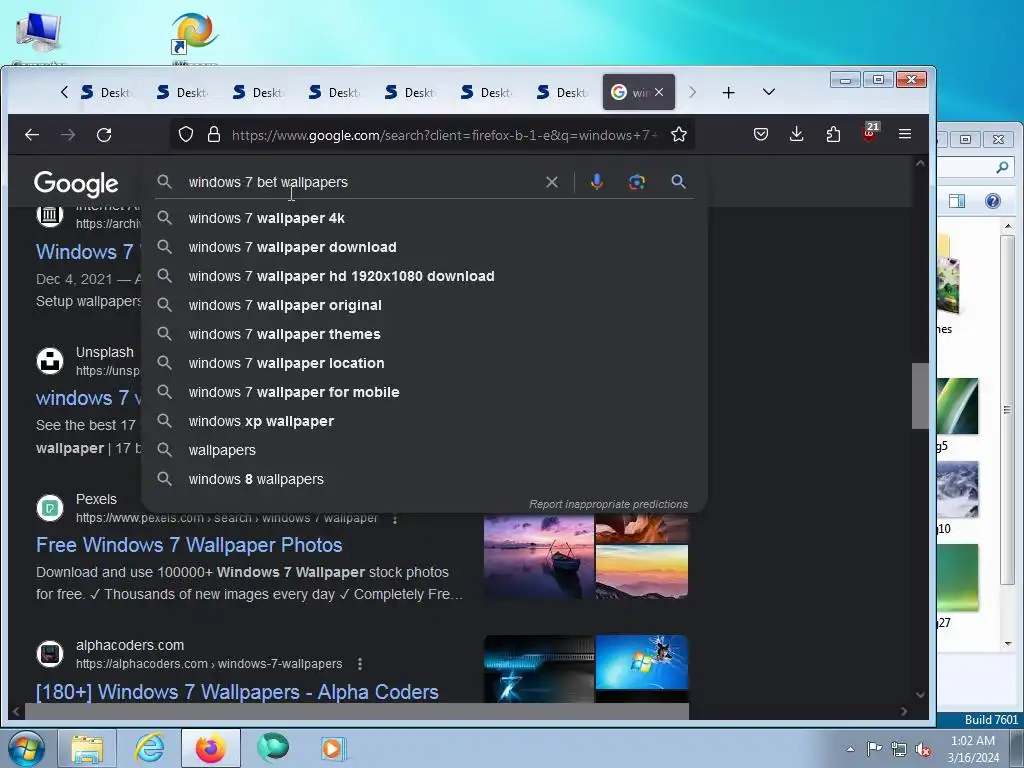Choose suggestion wallpaper hd 1920x1080 download
Viewport: 1024px width, 768px height.
pyautogui.click(x=424, y=276)
